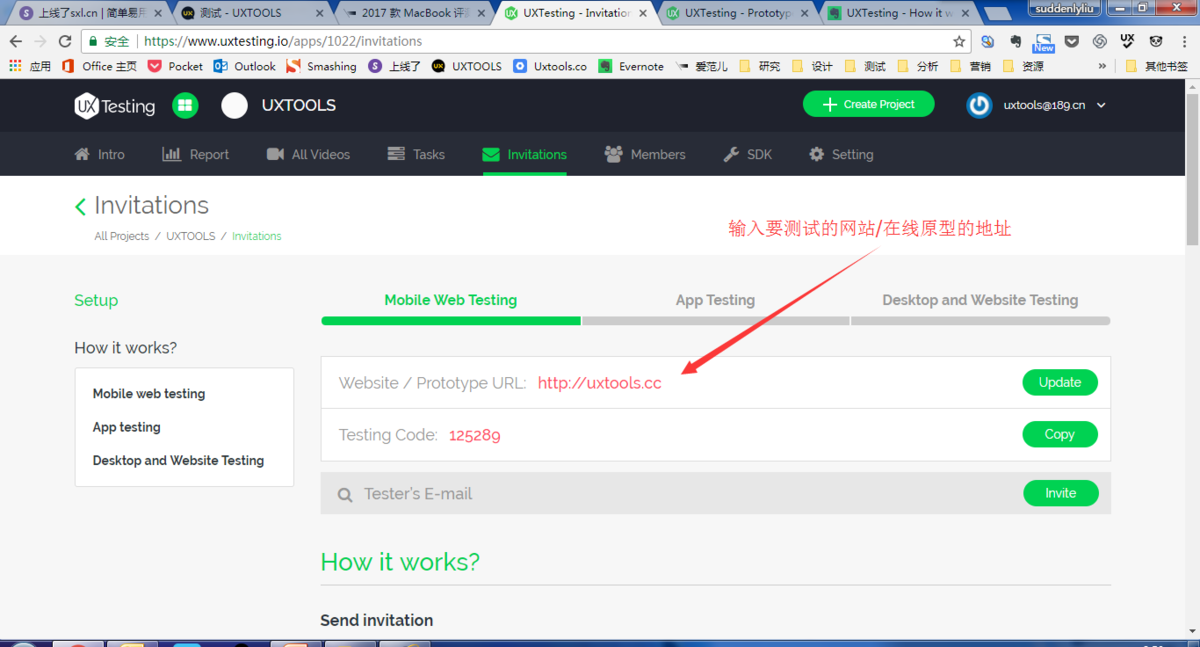
Task: Click the Create Project button
Action: [x=868, y=104]
